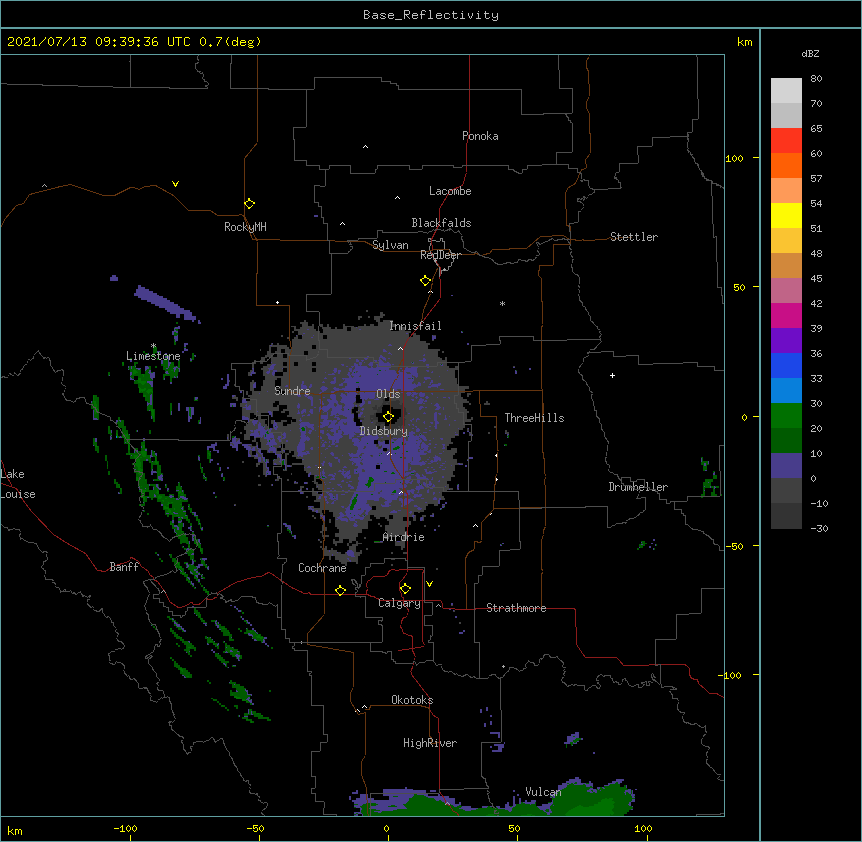862x842 pixels.
Task: Select the yellow marker near RockyMH
Action: tap(249, 203)
